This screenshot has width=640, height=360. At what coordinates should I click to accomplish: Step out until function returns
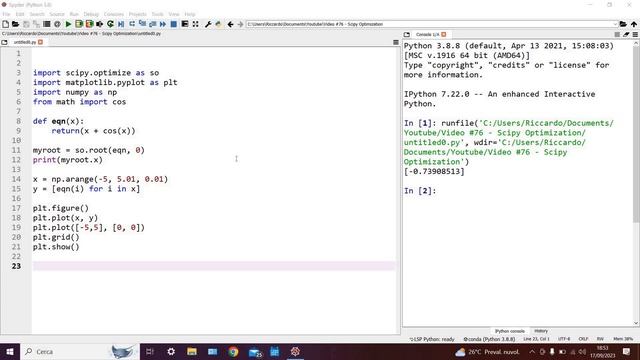[153, 24]
